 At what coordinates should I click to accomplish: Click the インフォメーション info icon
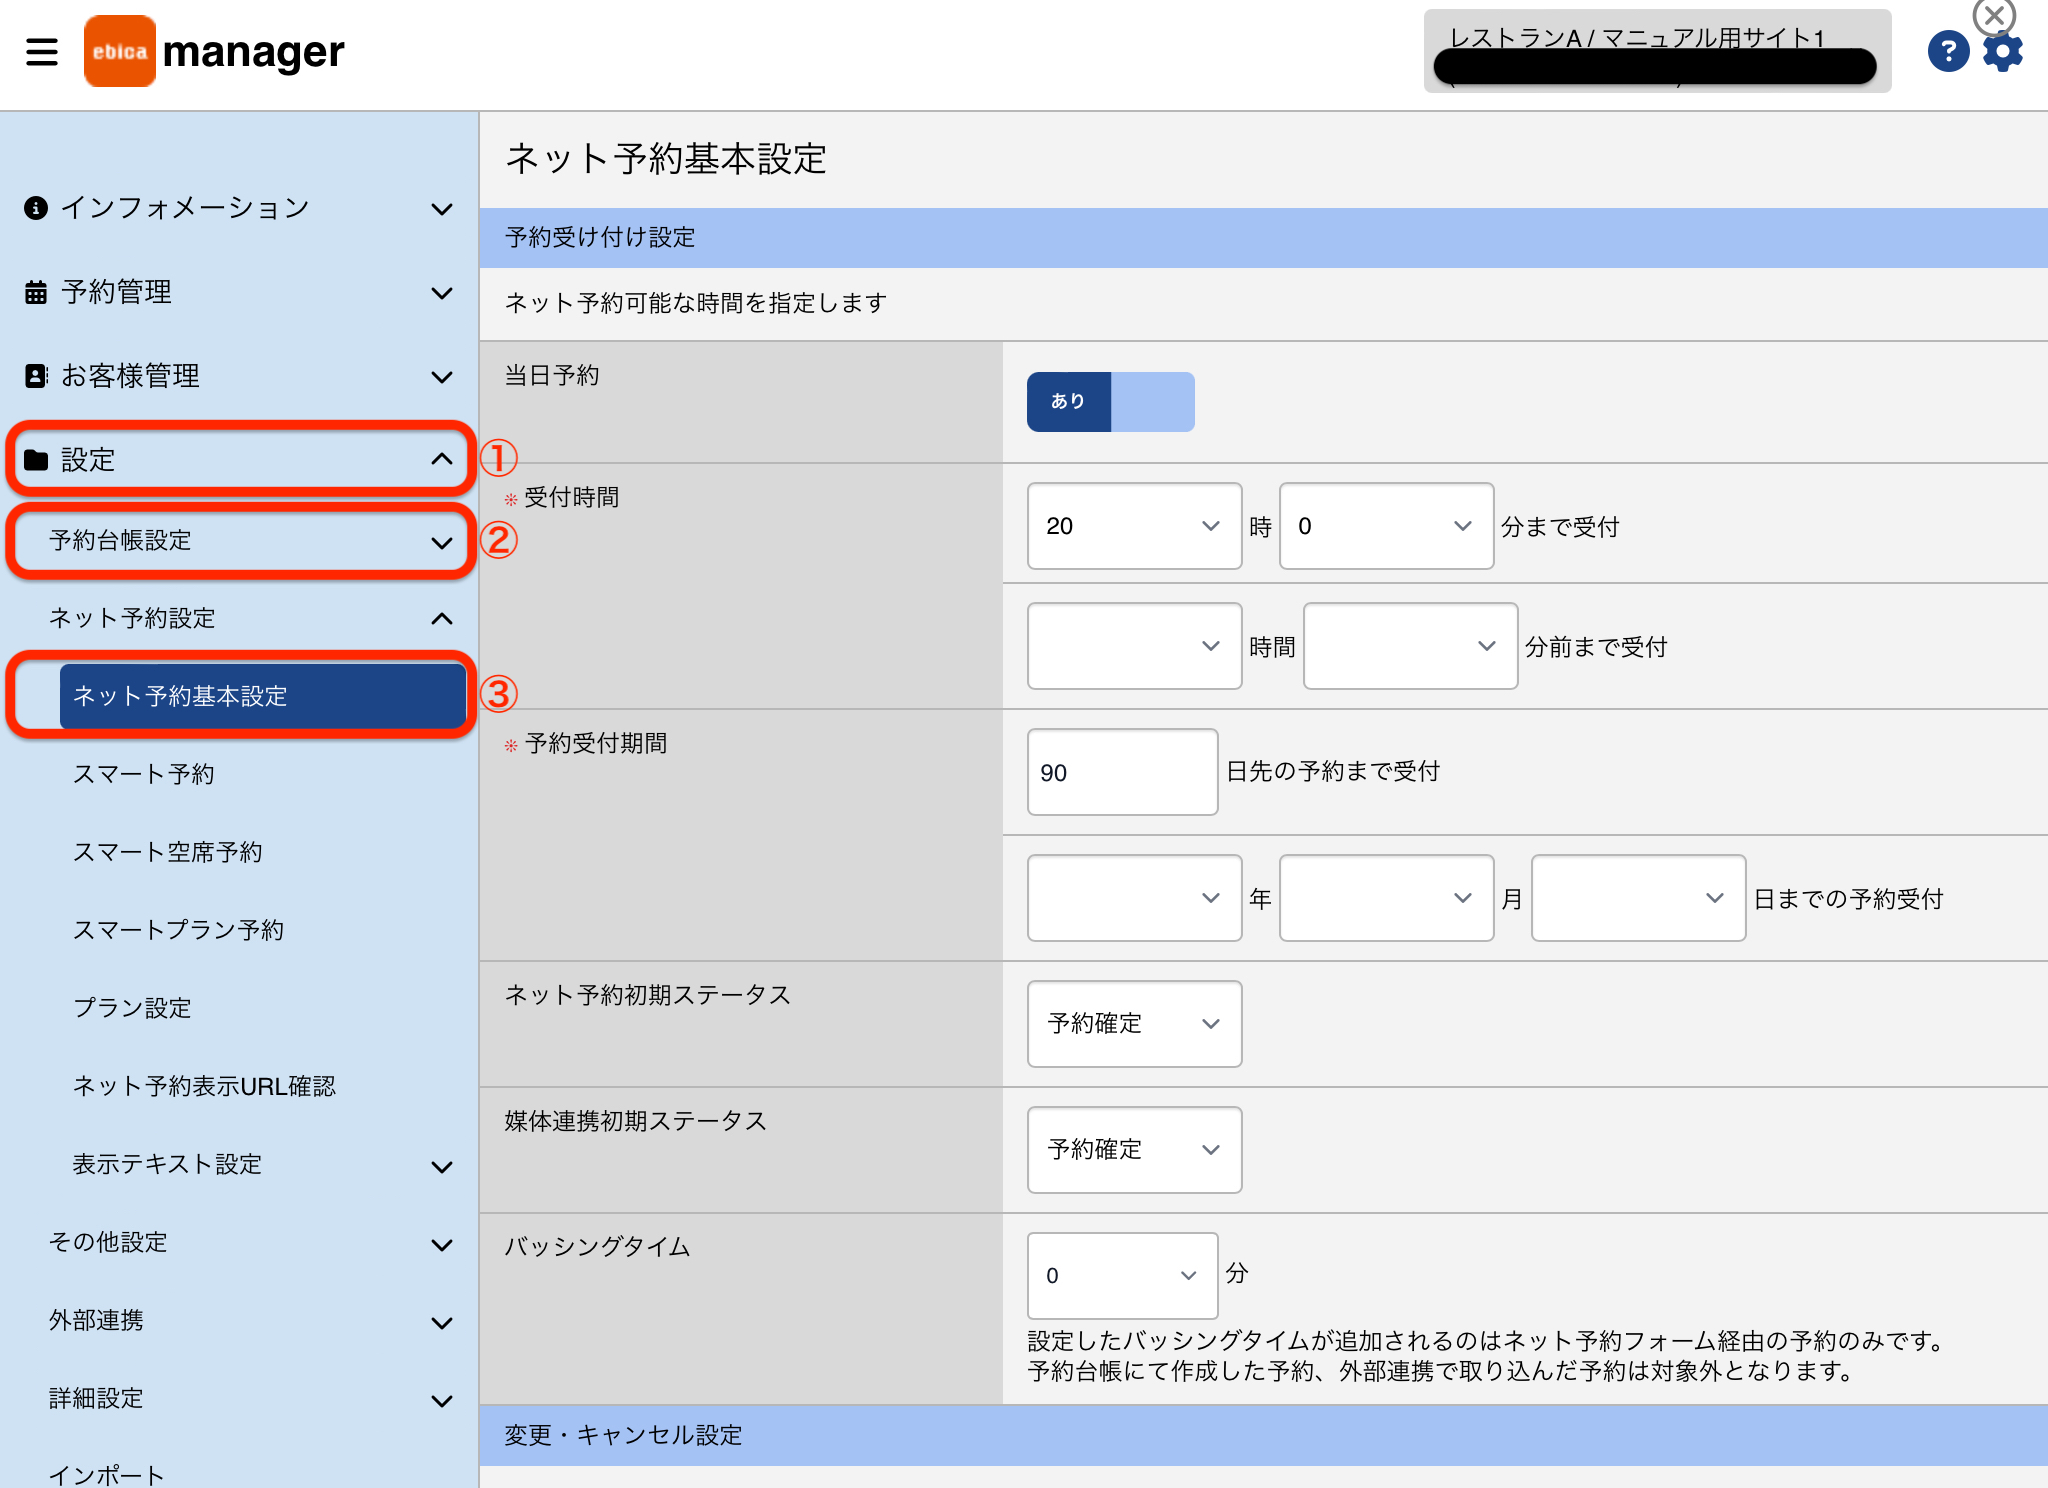[x=36, y=208]
